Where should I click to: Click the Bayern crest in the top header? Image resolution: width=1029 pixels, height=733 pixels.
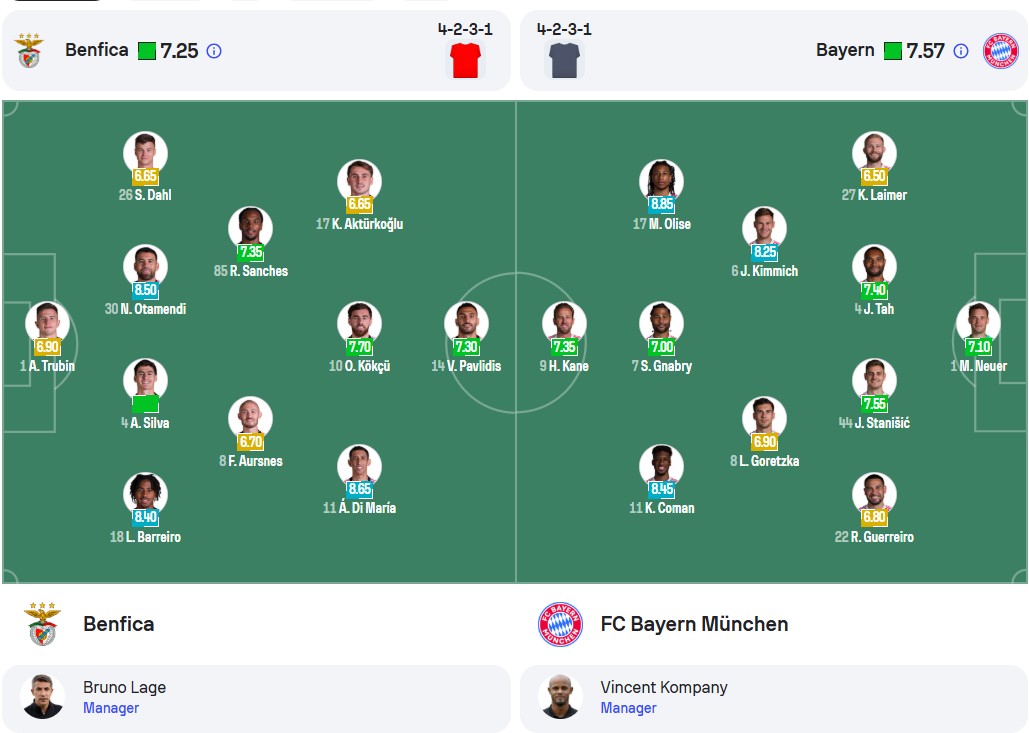(x=1000, y=51)
